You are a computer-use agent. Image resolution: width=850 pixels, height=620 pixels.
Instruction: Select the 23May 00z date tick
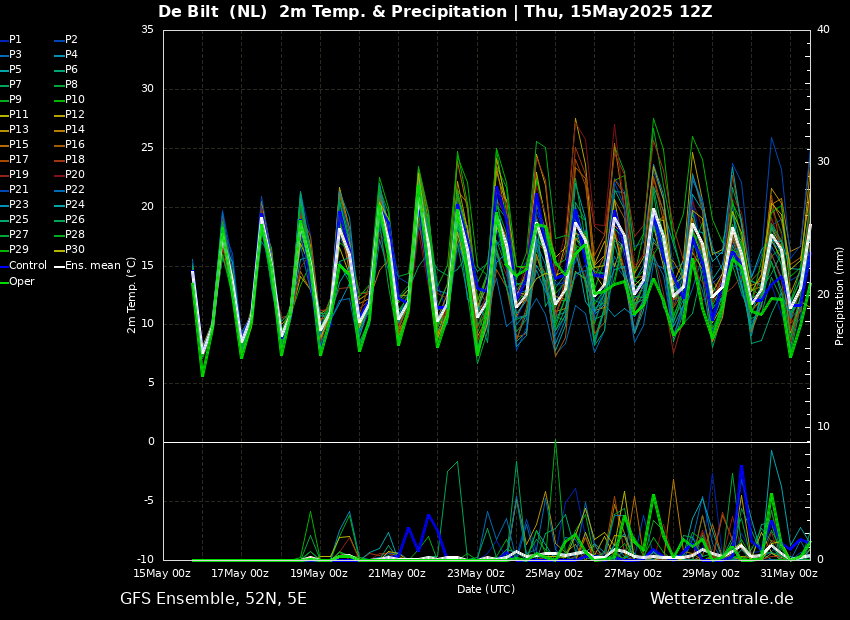coord(476,573)
